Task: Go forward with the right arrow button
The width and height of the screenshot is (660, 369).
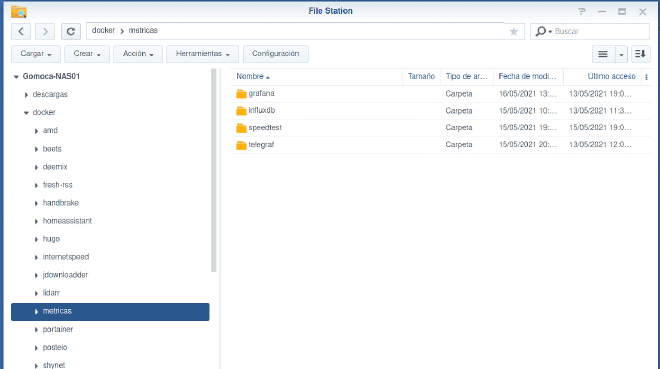Action: [45, 31]
